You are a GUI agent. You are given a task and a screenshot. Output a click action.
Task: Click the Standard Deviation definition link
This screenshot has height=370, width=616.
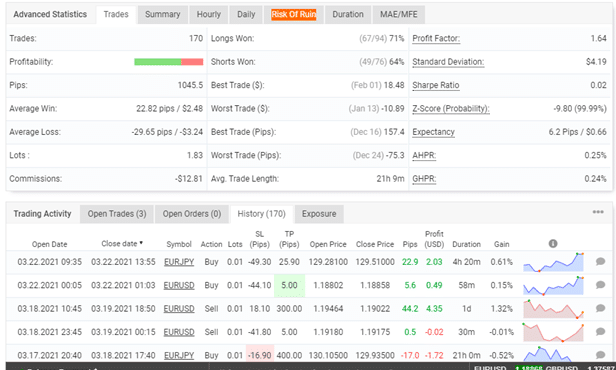pyautogui.click(x=448, y=62)
